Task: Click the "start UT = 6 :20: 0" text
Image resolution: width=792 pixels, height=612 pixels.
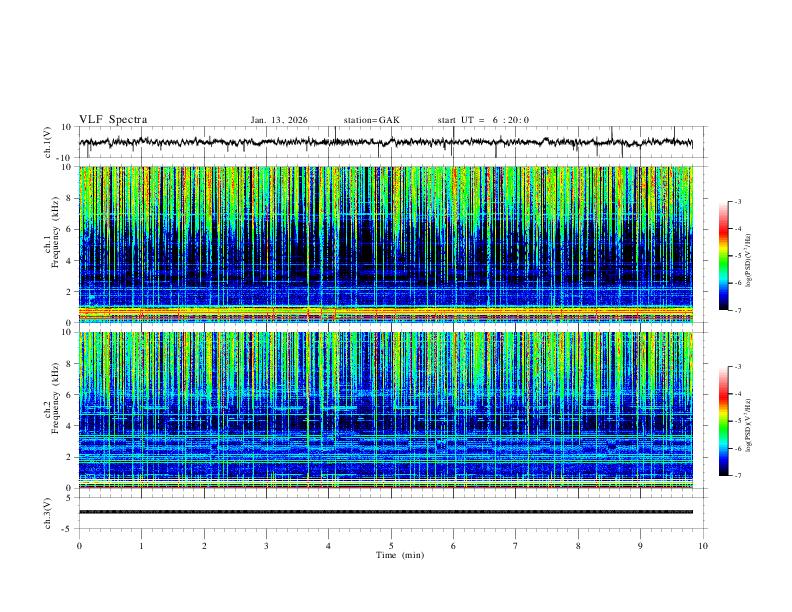Action: [483, 120]
